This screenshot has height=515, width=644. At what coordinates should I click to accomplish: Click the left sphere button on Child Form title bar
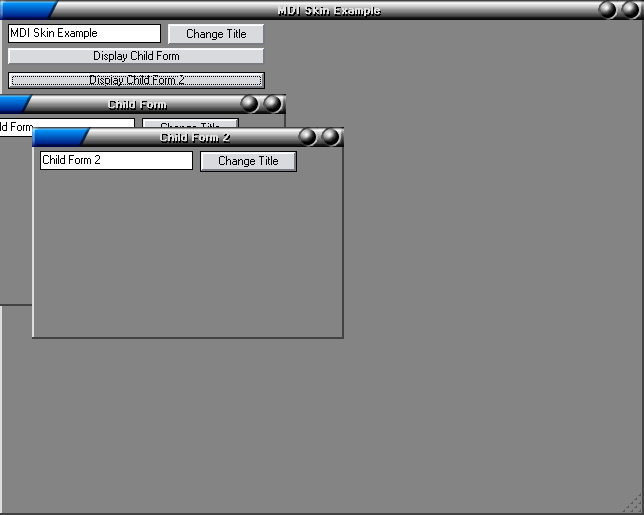click(250, 104)
